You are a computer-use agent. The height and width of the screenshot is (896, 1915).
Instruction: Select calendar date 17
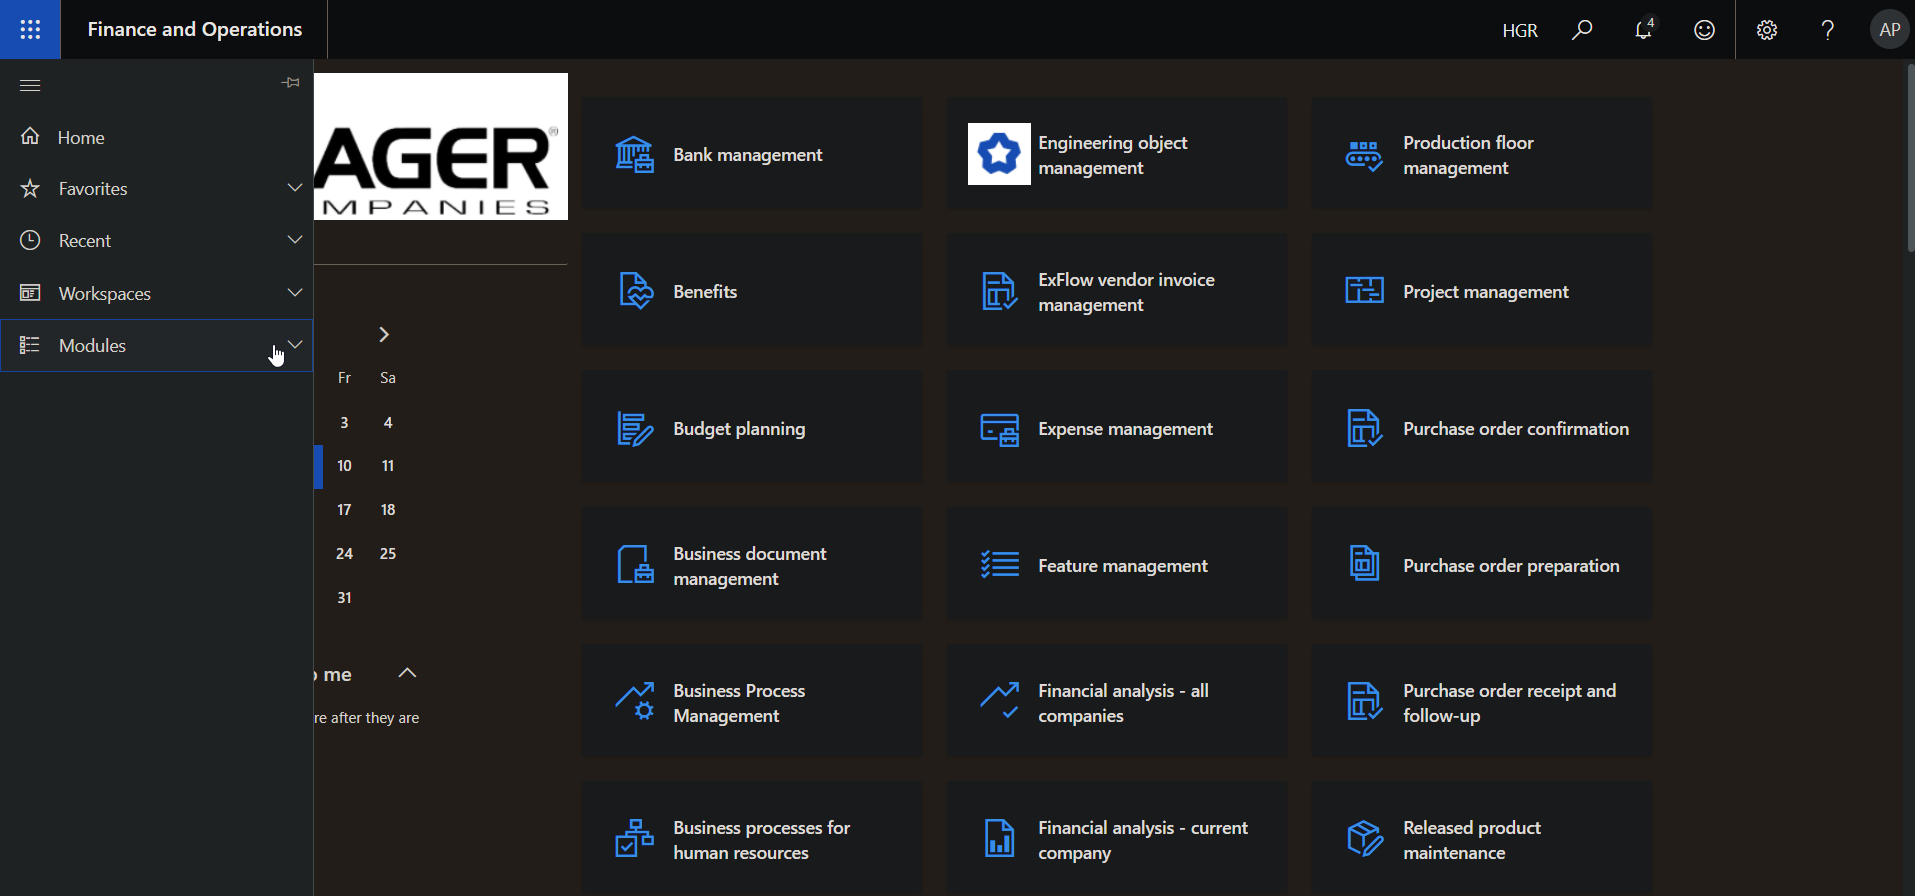(344, 509)
